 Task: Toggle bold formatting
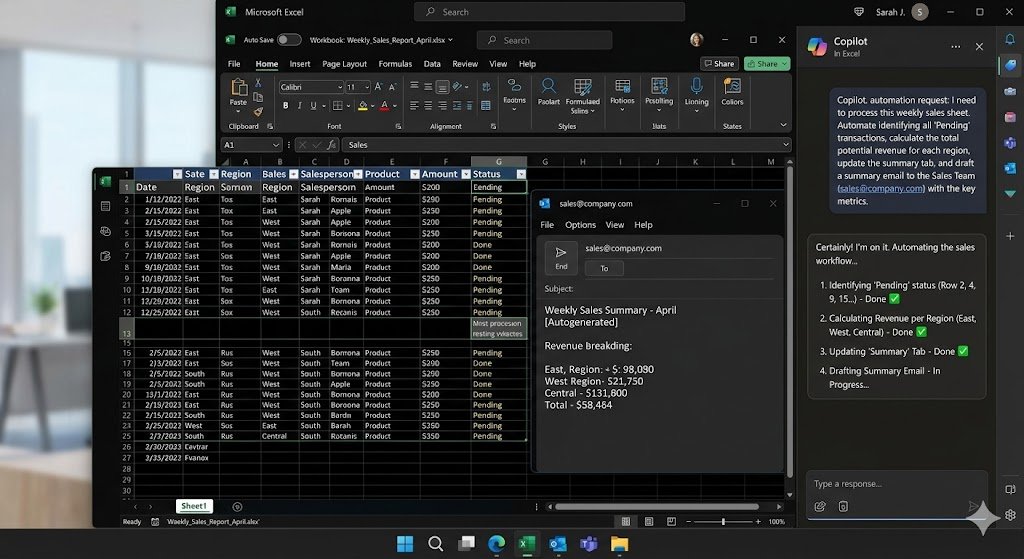pos(285,106)
